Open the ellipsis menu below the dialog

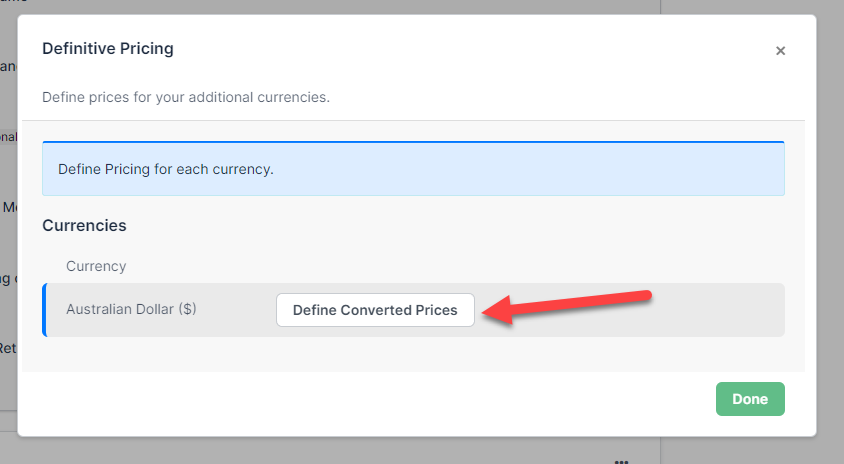(621, 461)
